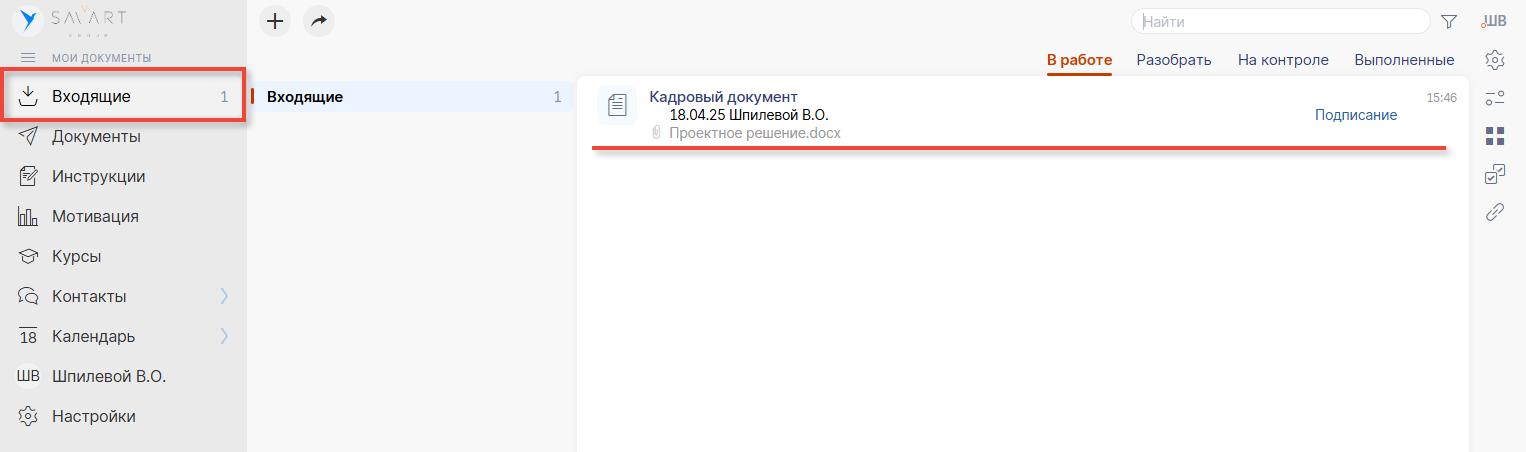Viewport: 1526px width, 452px height.
Task: Expand the Контакты submenu chevron
Action: tap(224, 296)
